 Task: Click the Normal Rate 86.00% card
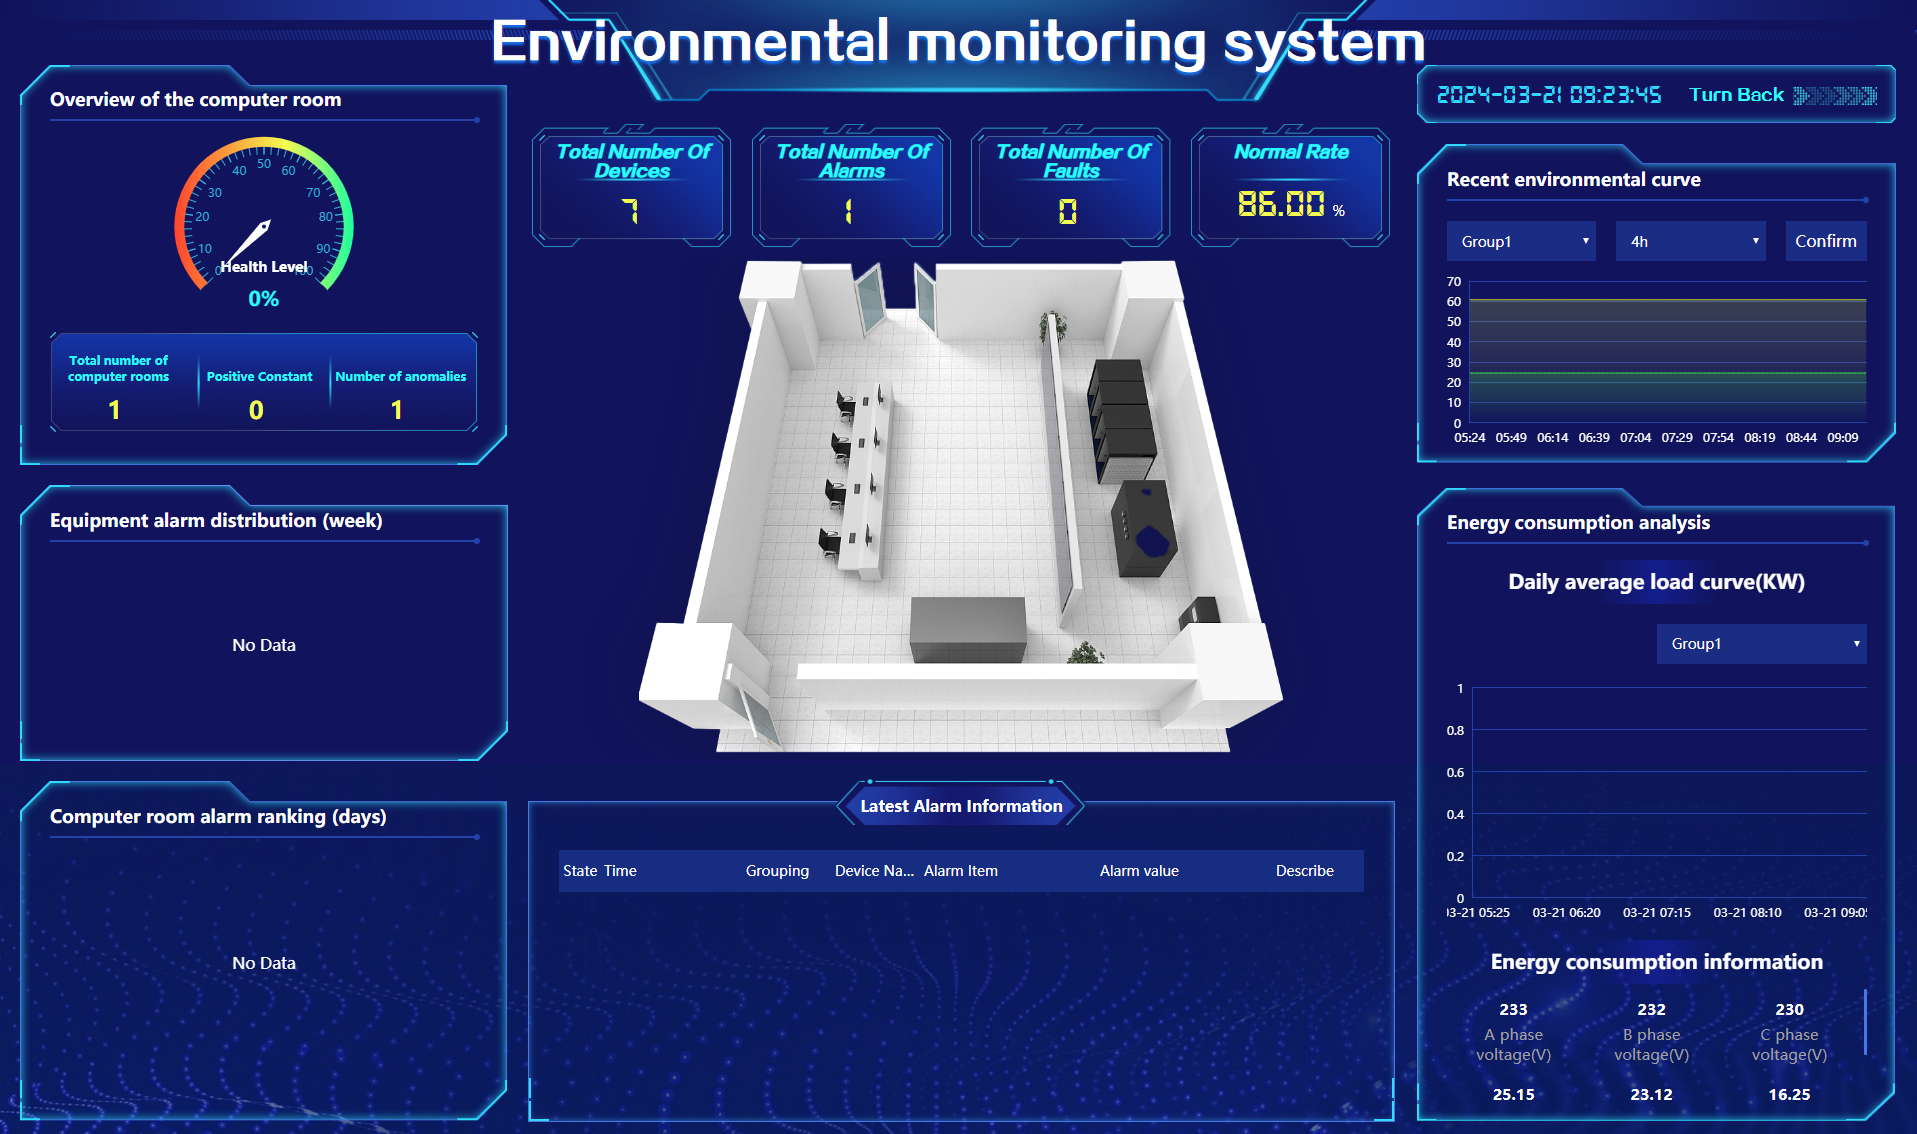click(x=1290, y=187)
